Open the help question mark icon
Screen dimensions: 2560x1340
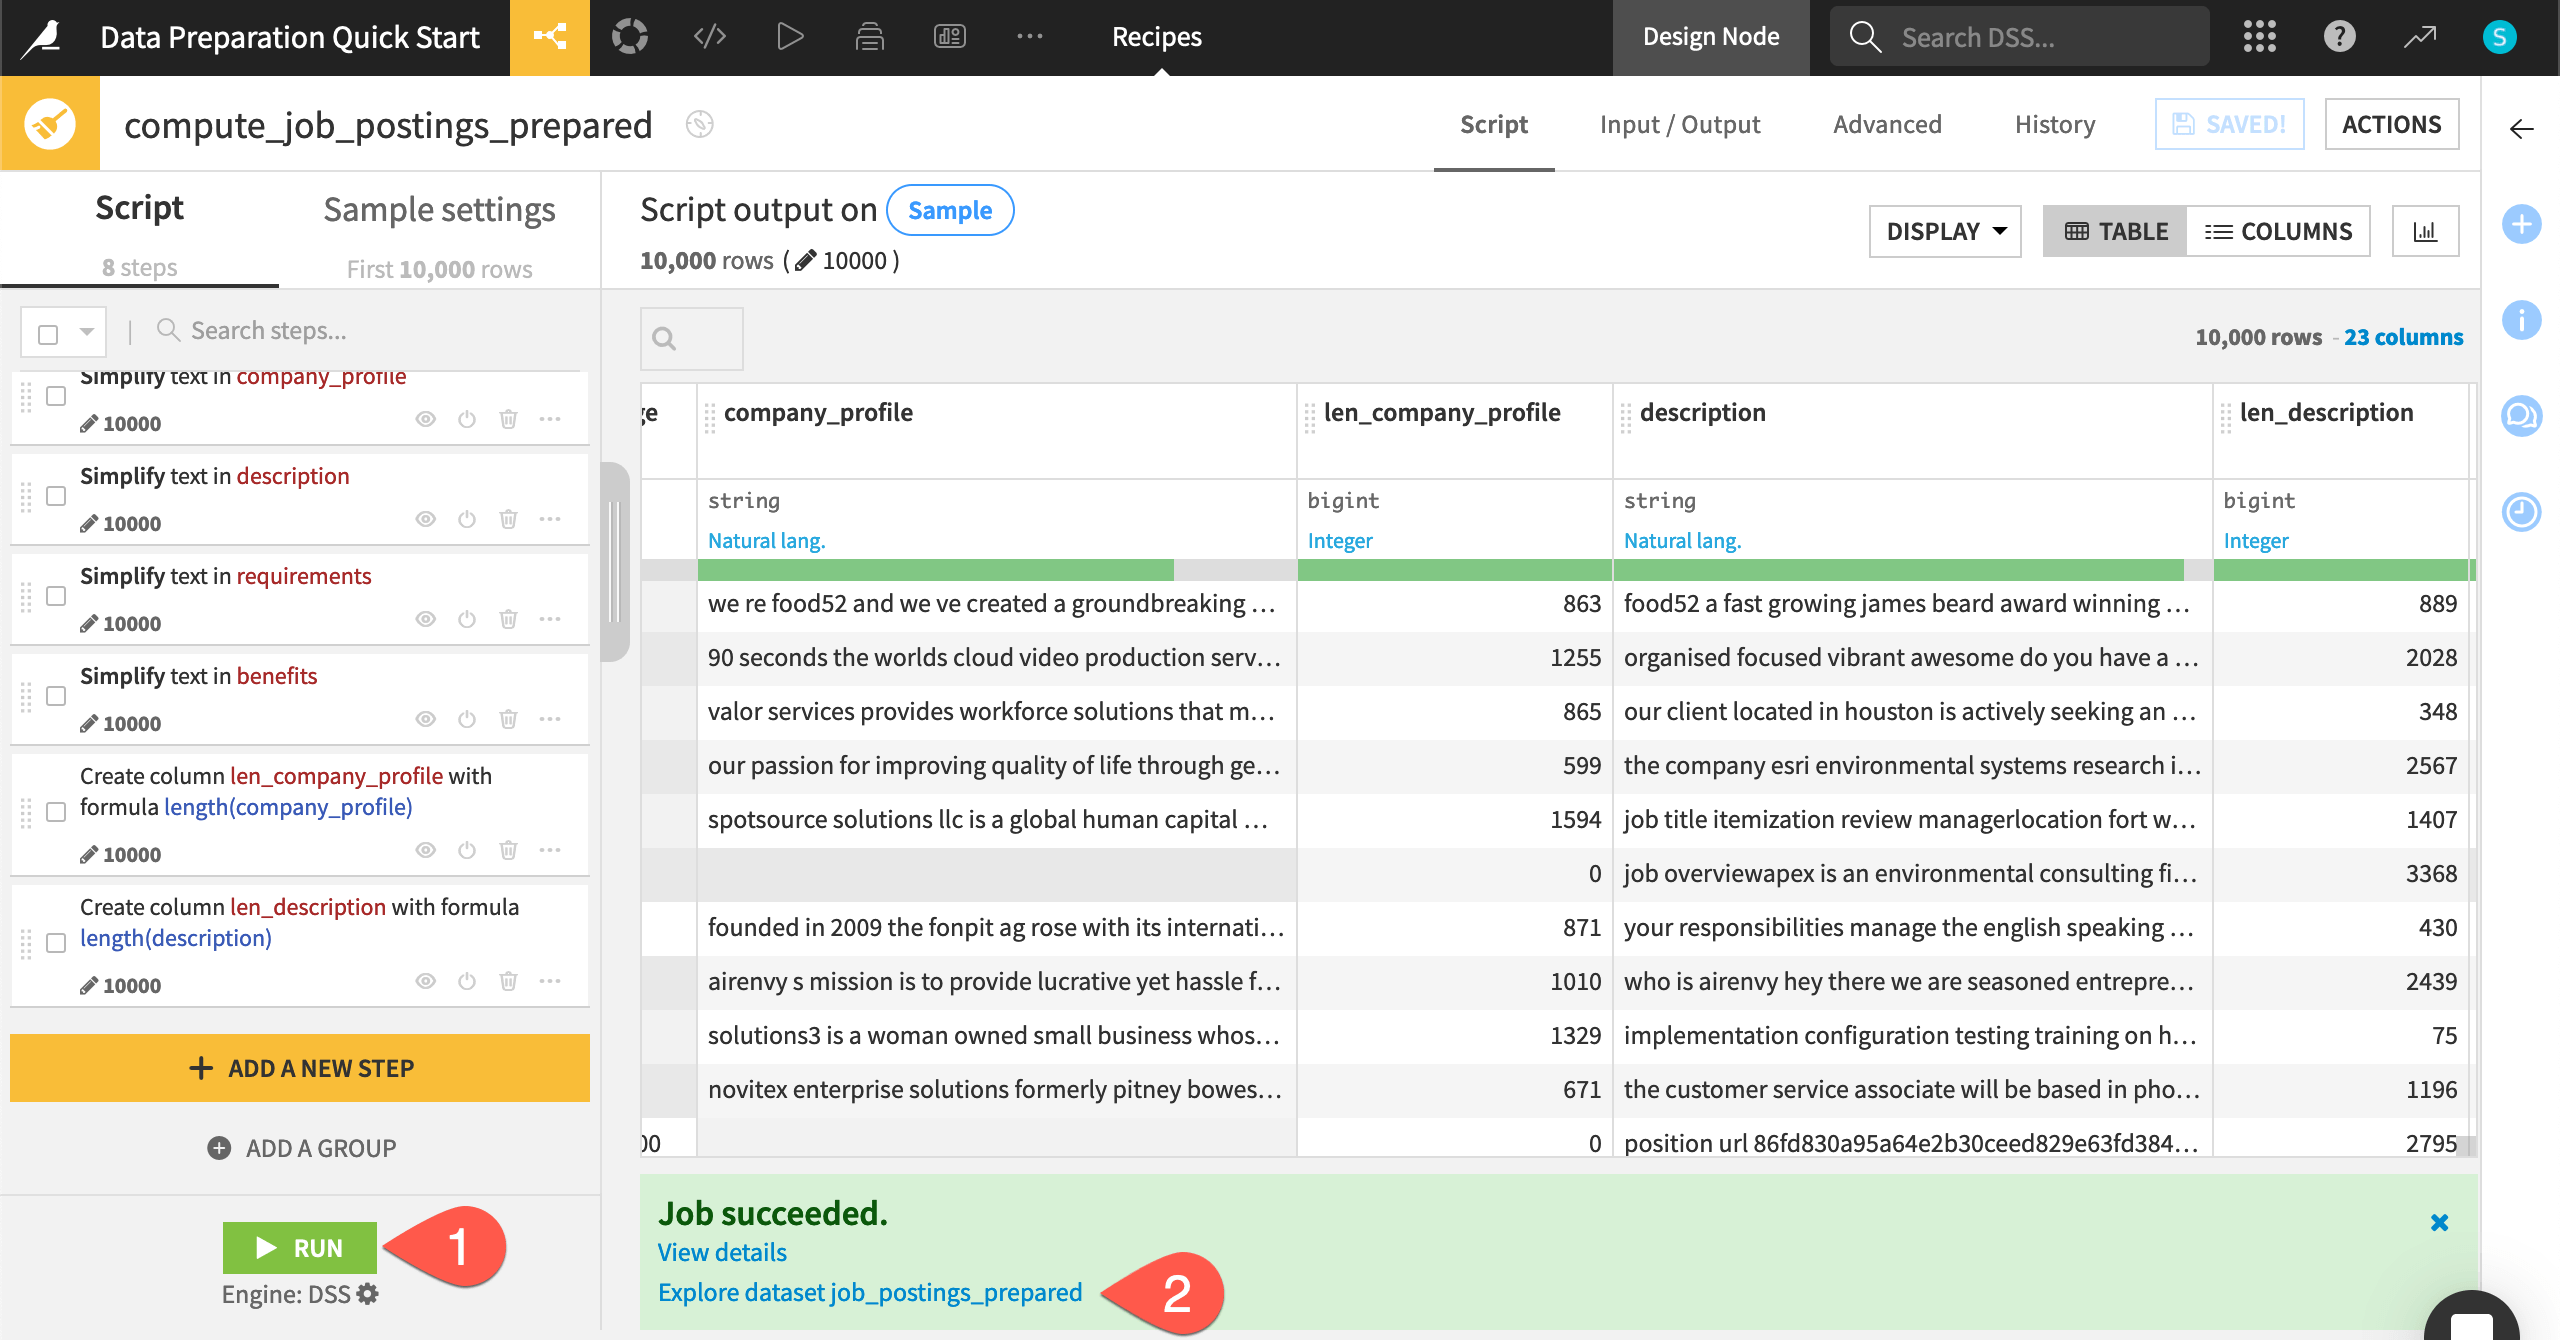[x=2339, y=37]
